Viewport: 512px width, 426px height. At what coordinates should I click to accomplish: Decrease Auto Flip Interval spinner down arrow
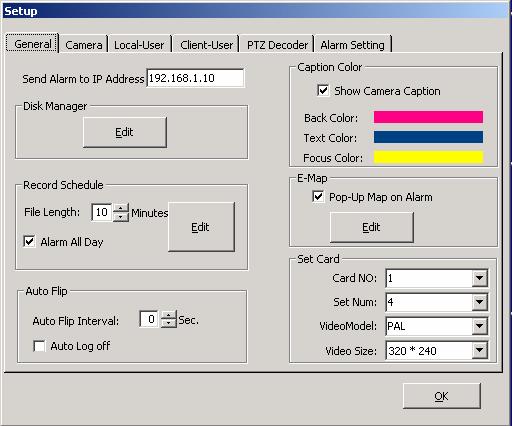pyautogui.click(x=169, y=324)
